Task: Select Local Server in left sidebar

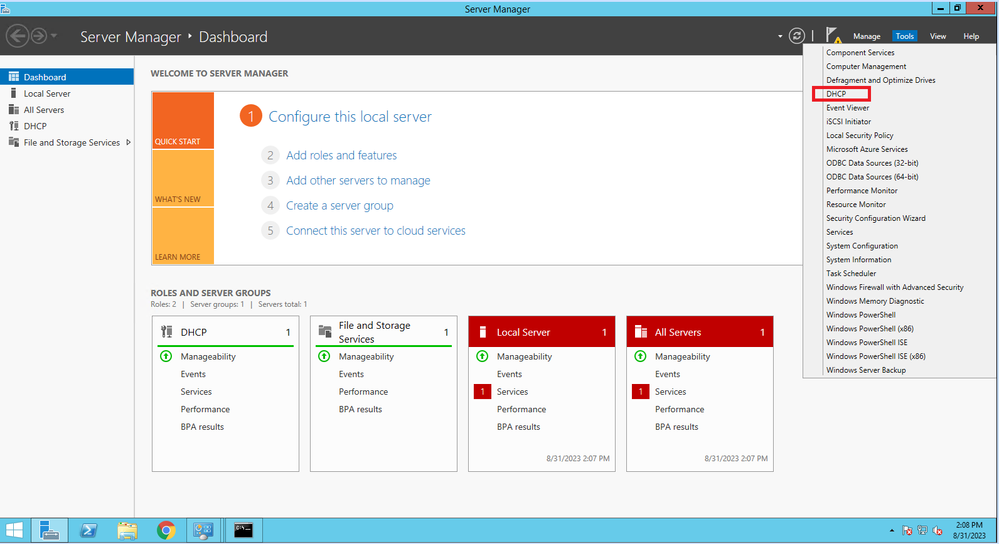Action: [x=47, y=93]
